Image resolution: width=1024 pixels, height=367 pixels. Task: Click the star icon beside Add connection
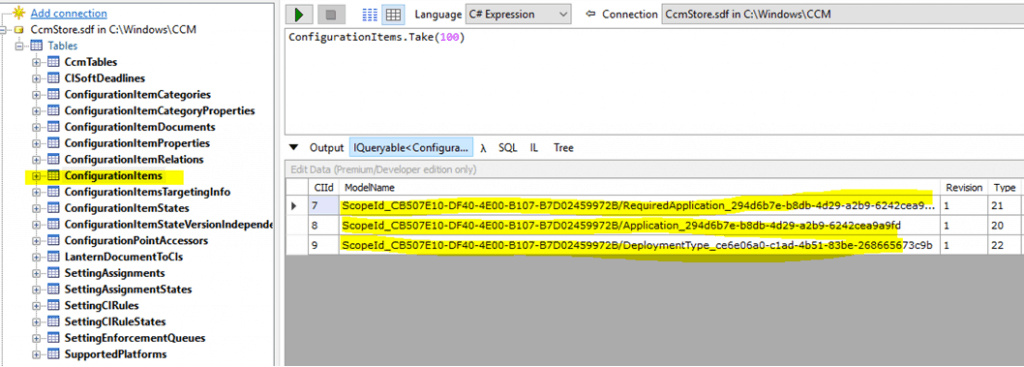(x=18, y=13)
